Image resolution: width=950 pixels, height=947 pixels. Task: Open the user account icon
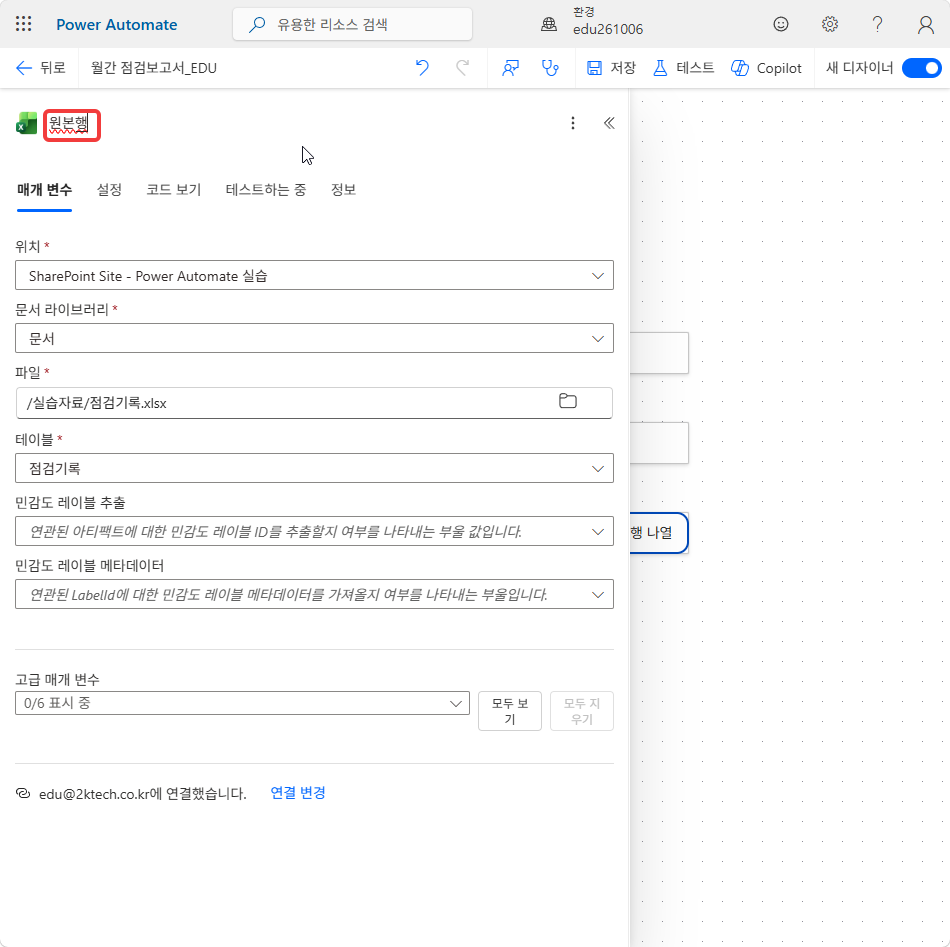tap(925, 24)
